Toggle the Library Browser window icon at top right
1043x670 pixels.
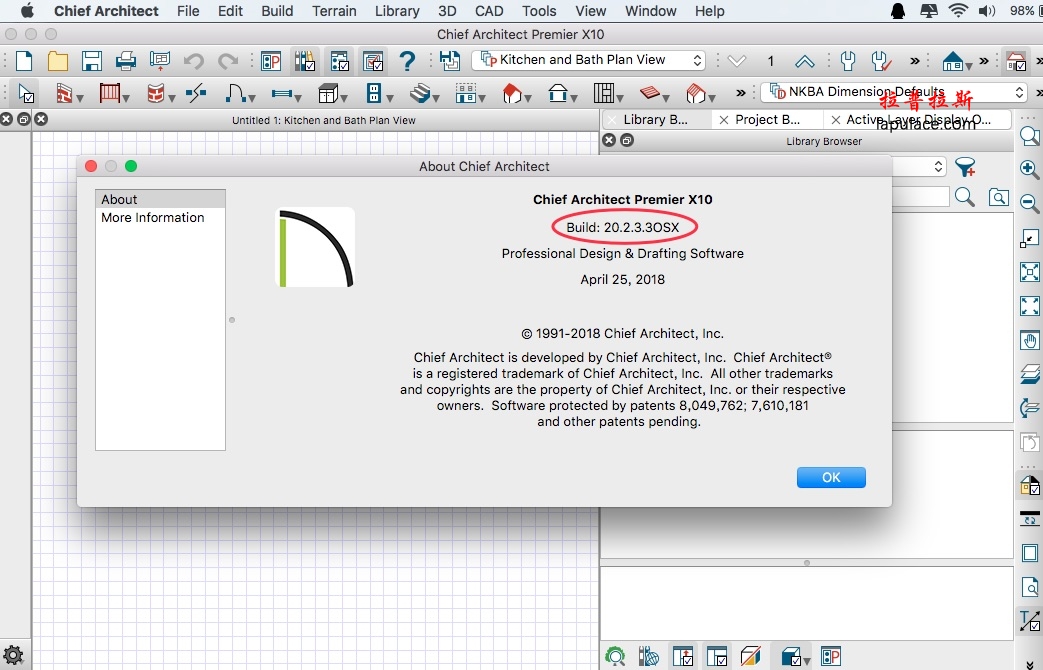[x=1016, y=61]
